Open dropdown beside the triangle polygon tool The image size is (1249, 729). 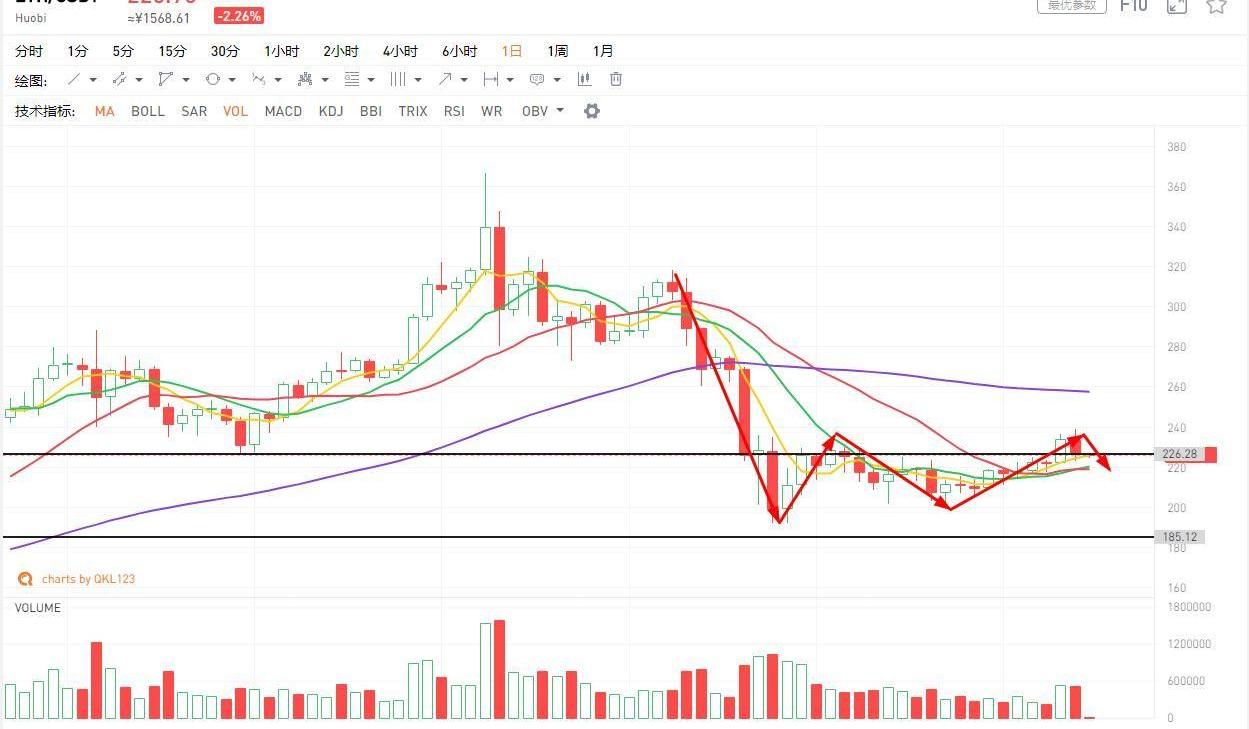point(185,80)
